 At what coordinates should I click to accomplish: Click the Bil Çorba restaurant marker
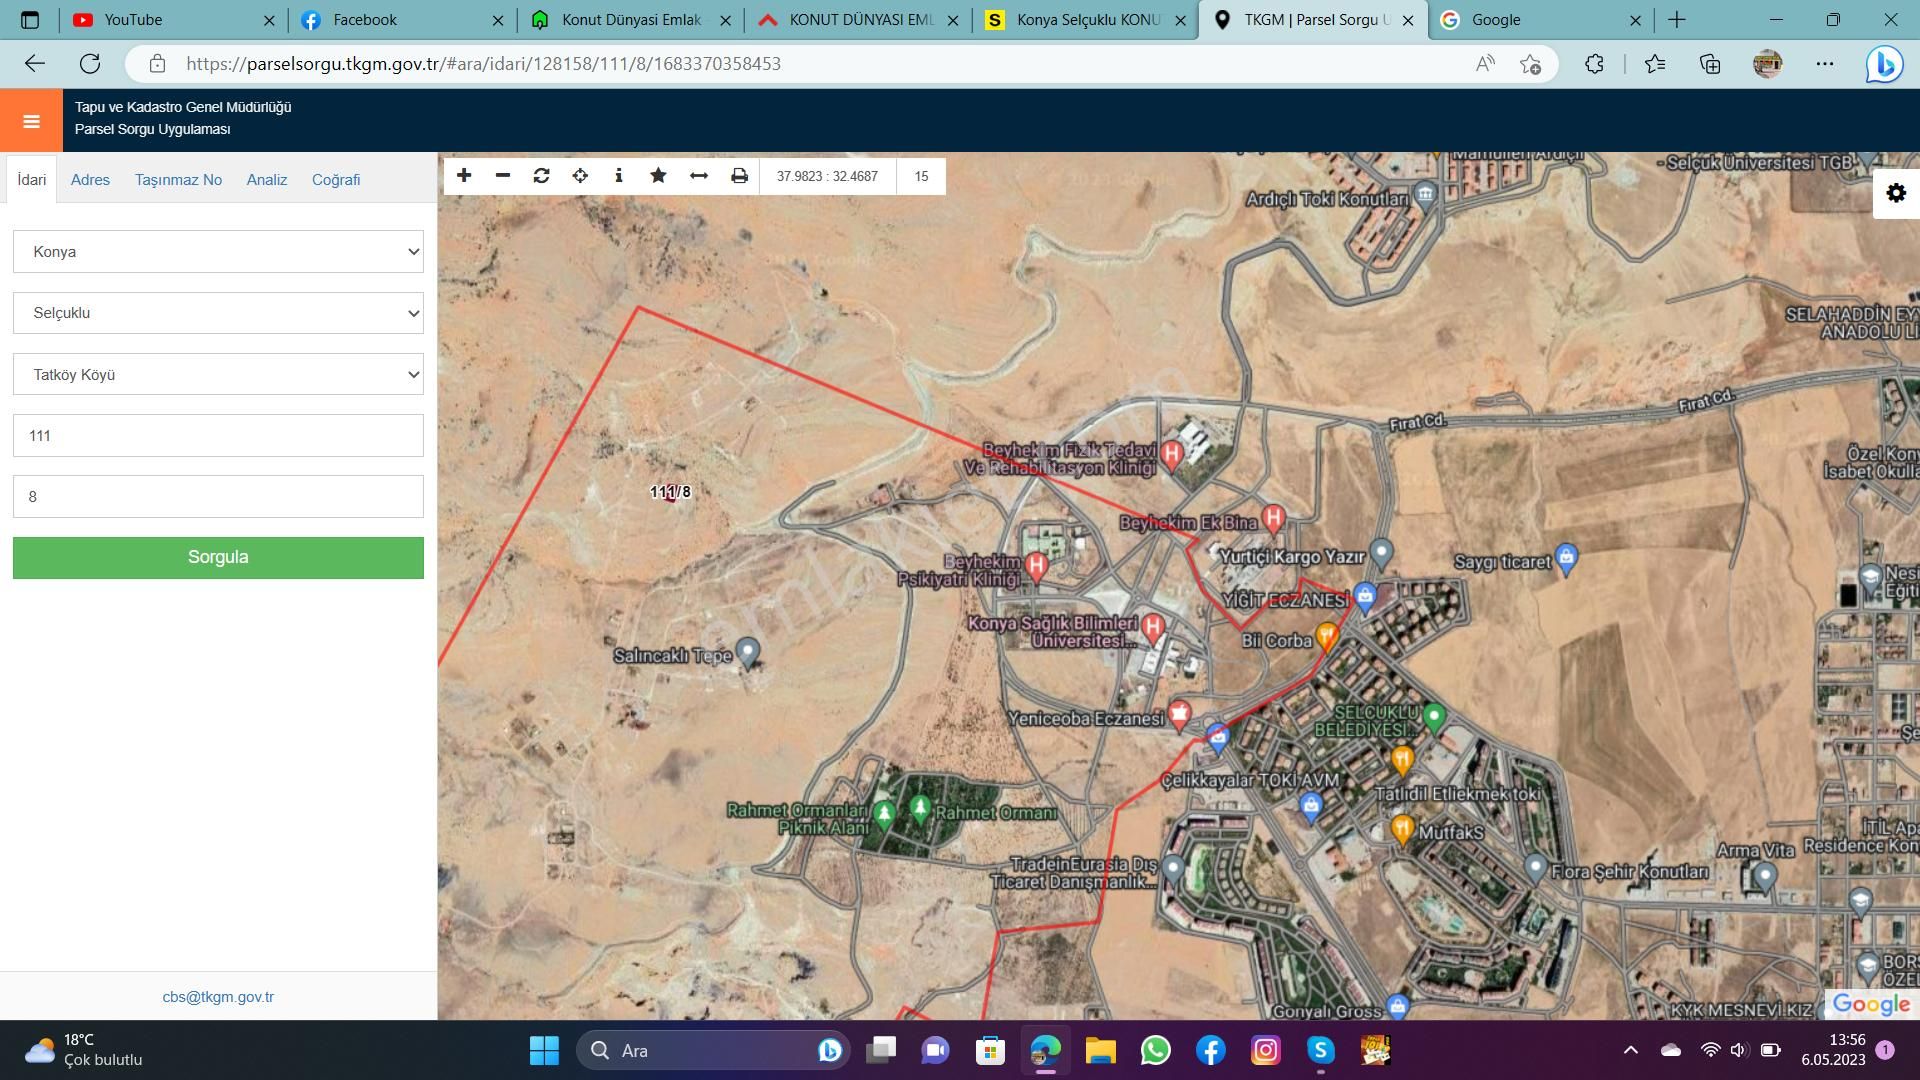pos(1327,636)
